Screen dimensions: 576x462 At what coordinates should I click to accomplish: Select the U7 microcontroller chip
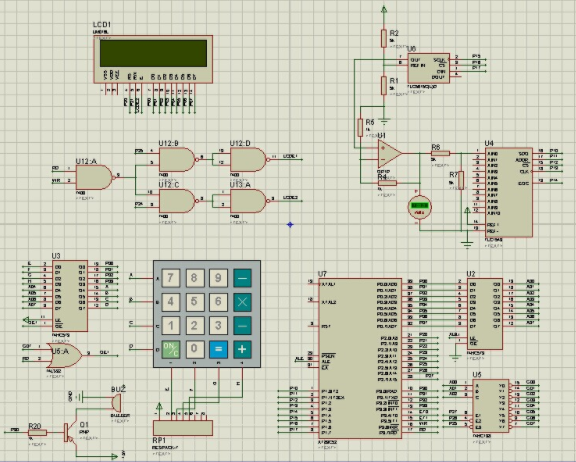pos(360,358)
